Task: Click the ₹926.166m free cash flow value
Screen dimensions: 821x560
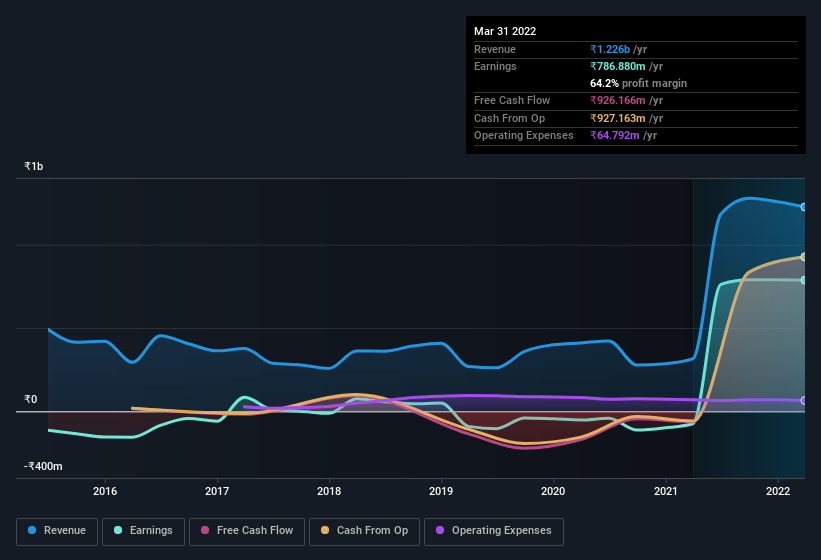Action: (618, 100)
